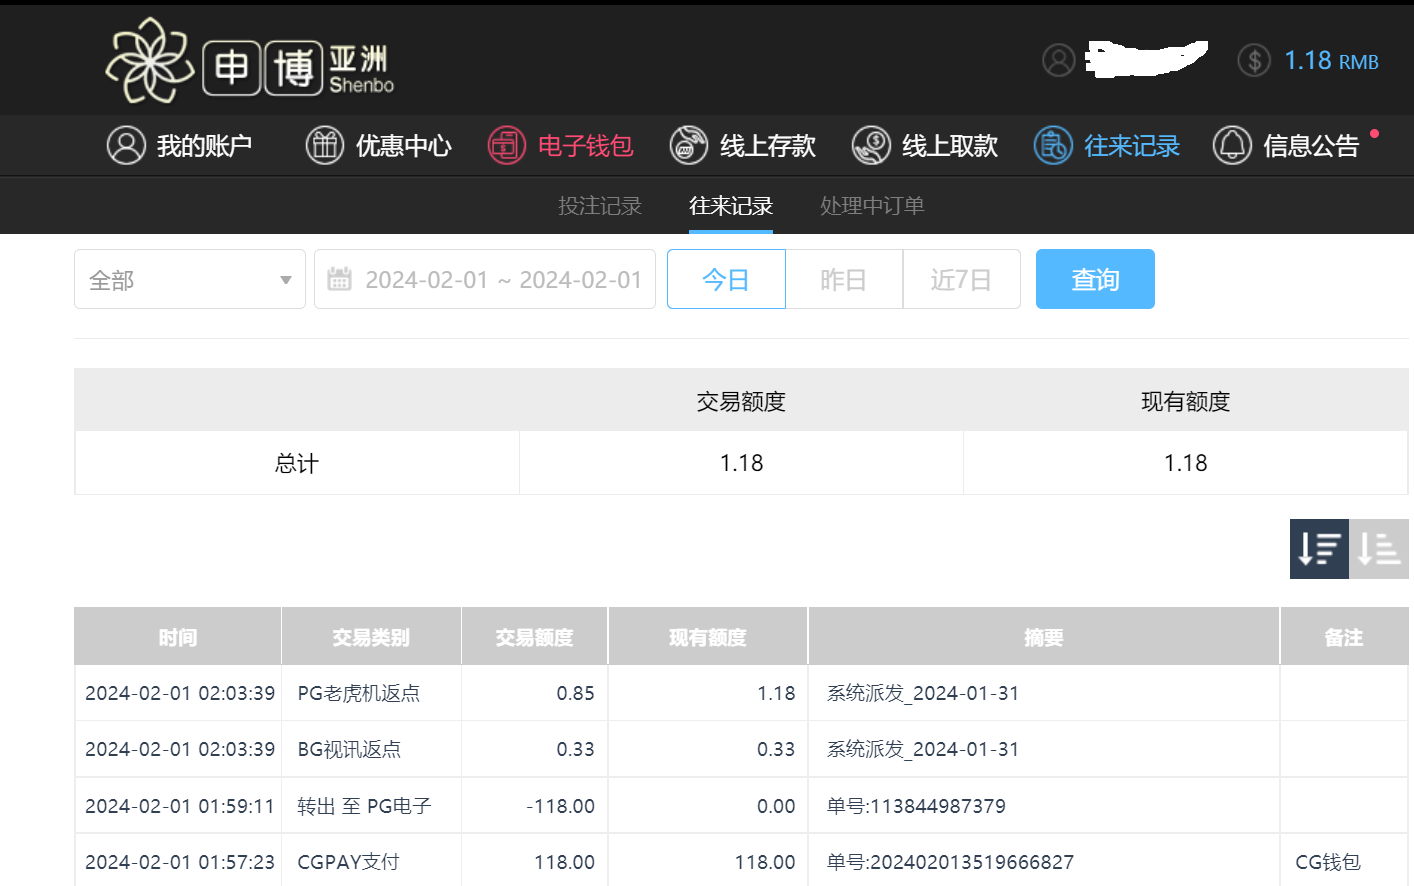This screenshot has width=1414, height=886.
Task: Select the 近7日 date filter
Action: [961, 279]
